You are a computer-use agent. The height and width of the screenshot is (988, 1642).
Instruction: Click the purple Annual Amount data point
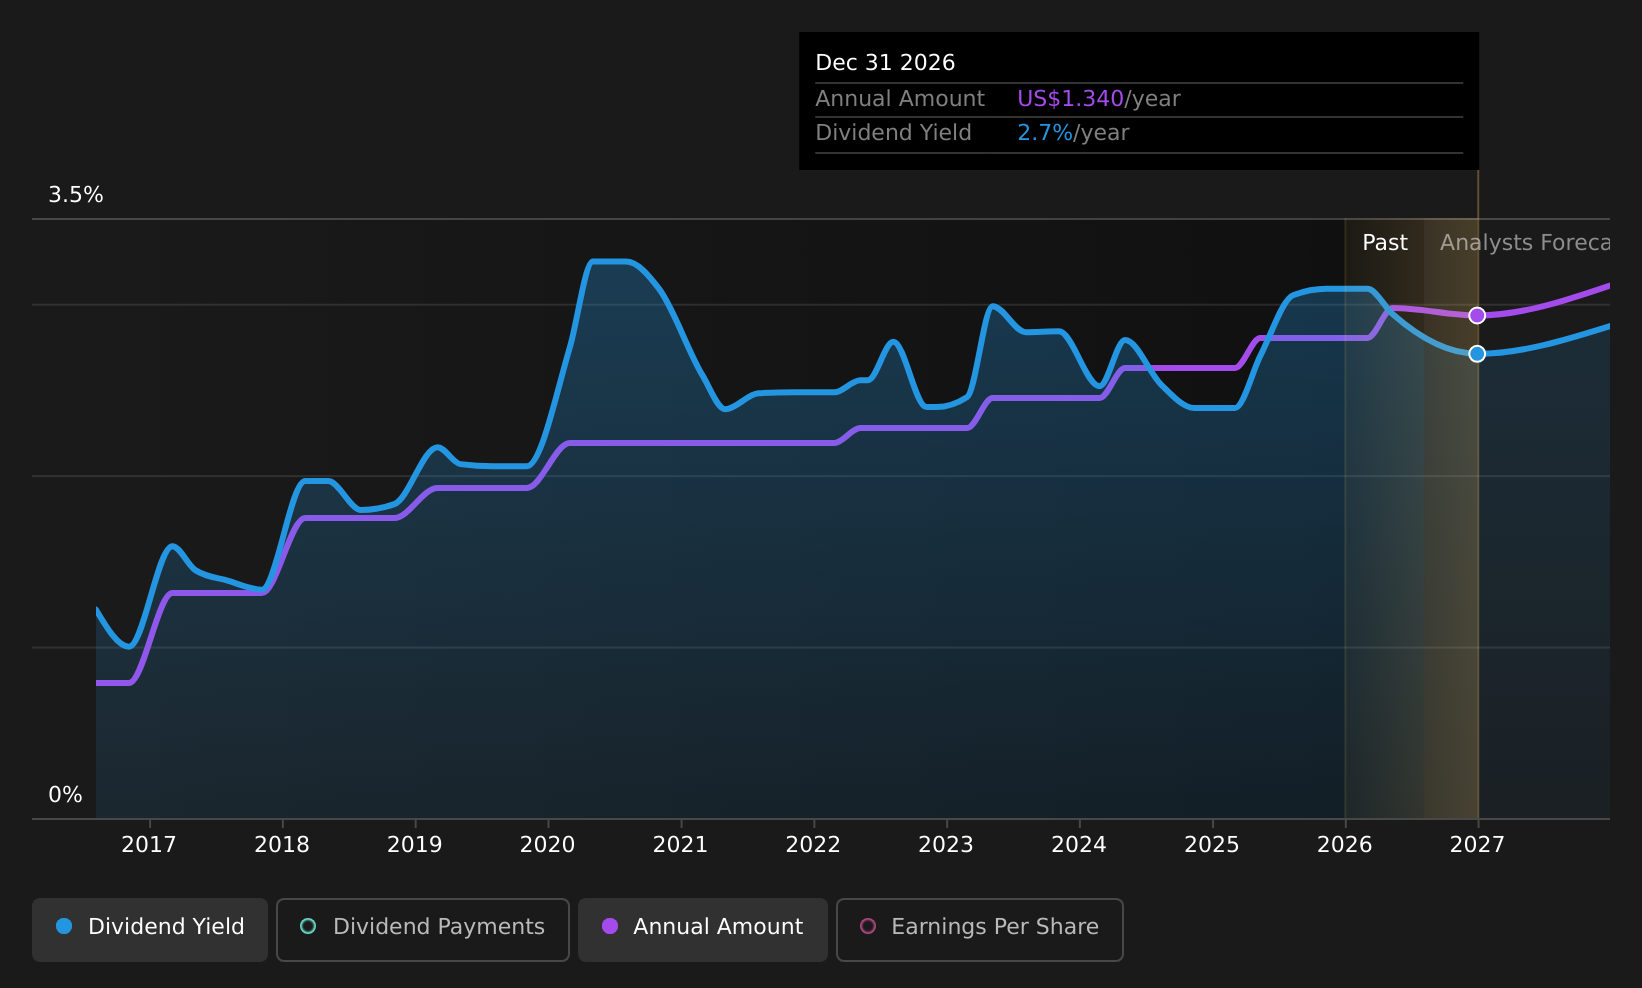(1477, 315)
